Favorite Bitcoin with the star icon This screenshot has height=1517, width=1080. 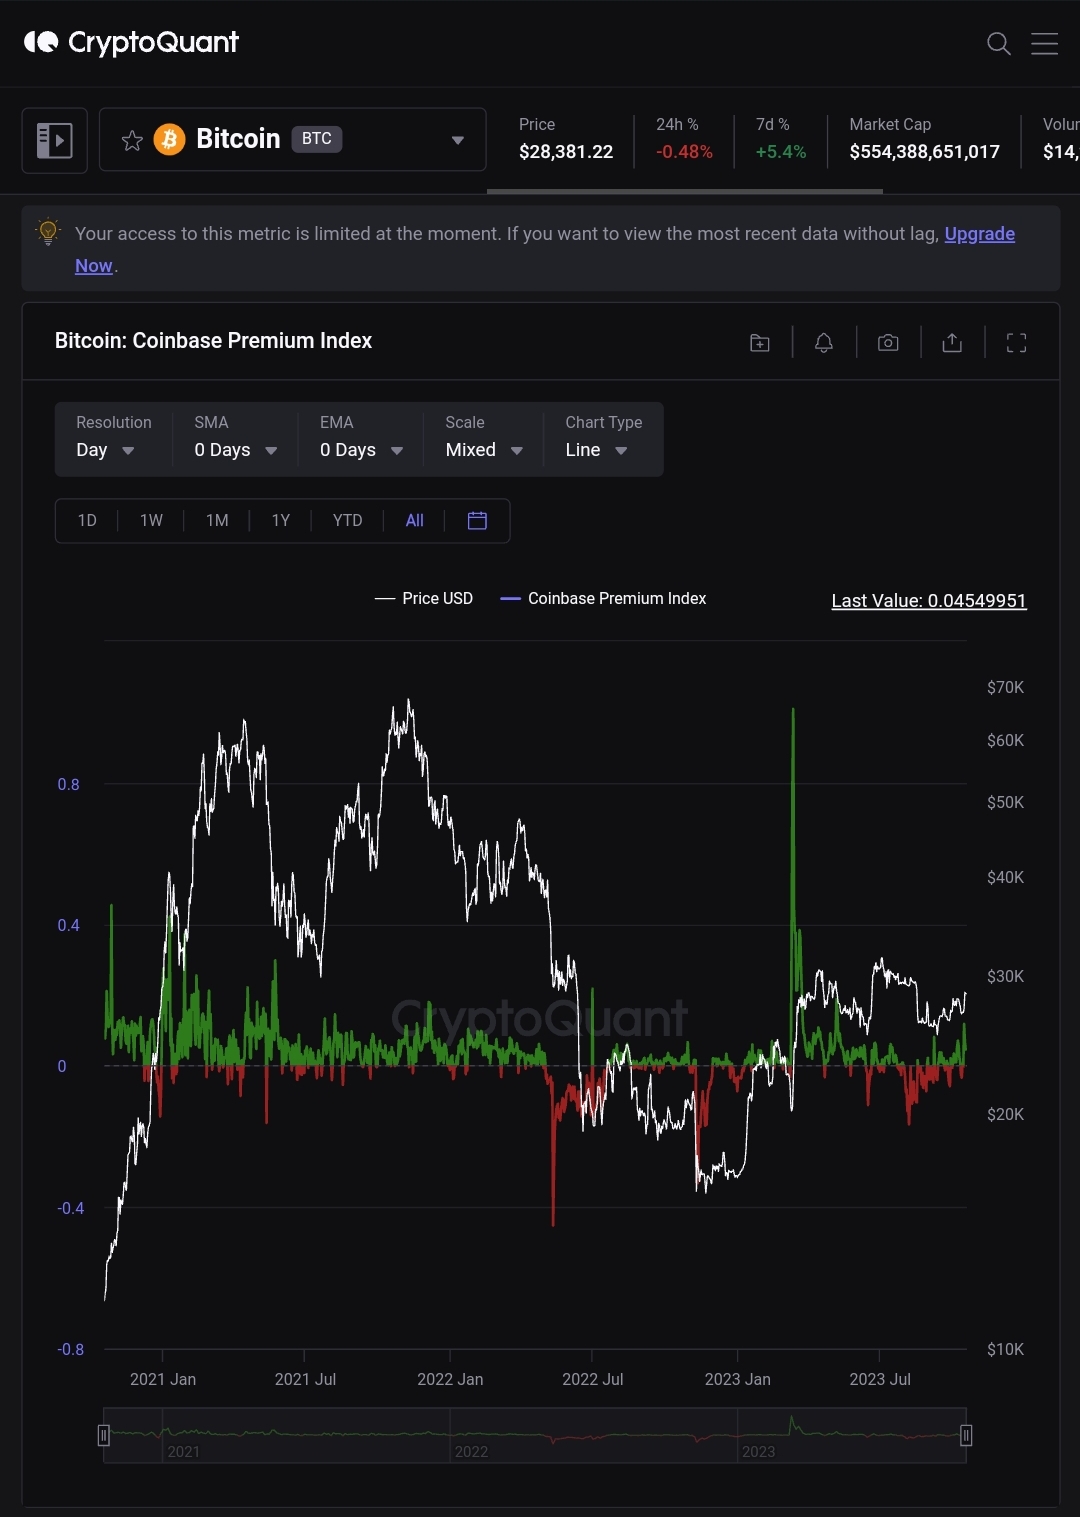[x=132, y=140]
